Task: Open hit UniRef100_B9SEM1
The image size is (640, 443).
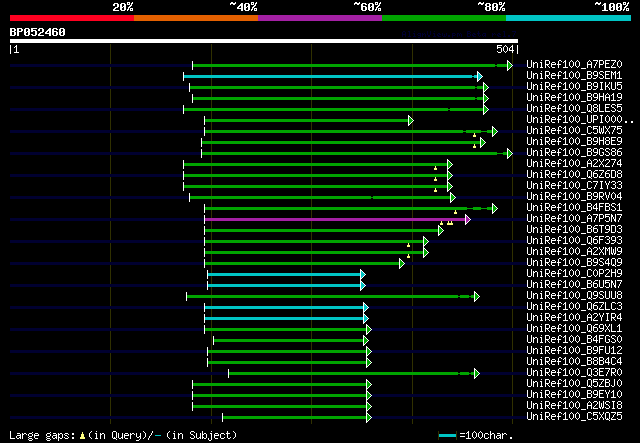Action: click(574, 76)
